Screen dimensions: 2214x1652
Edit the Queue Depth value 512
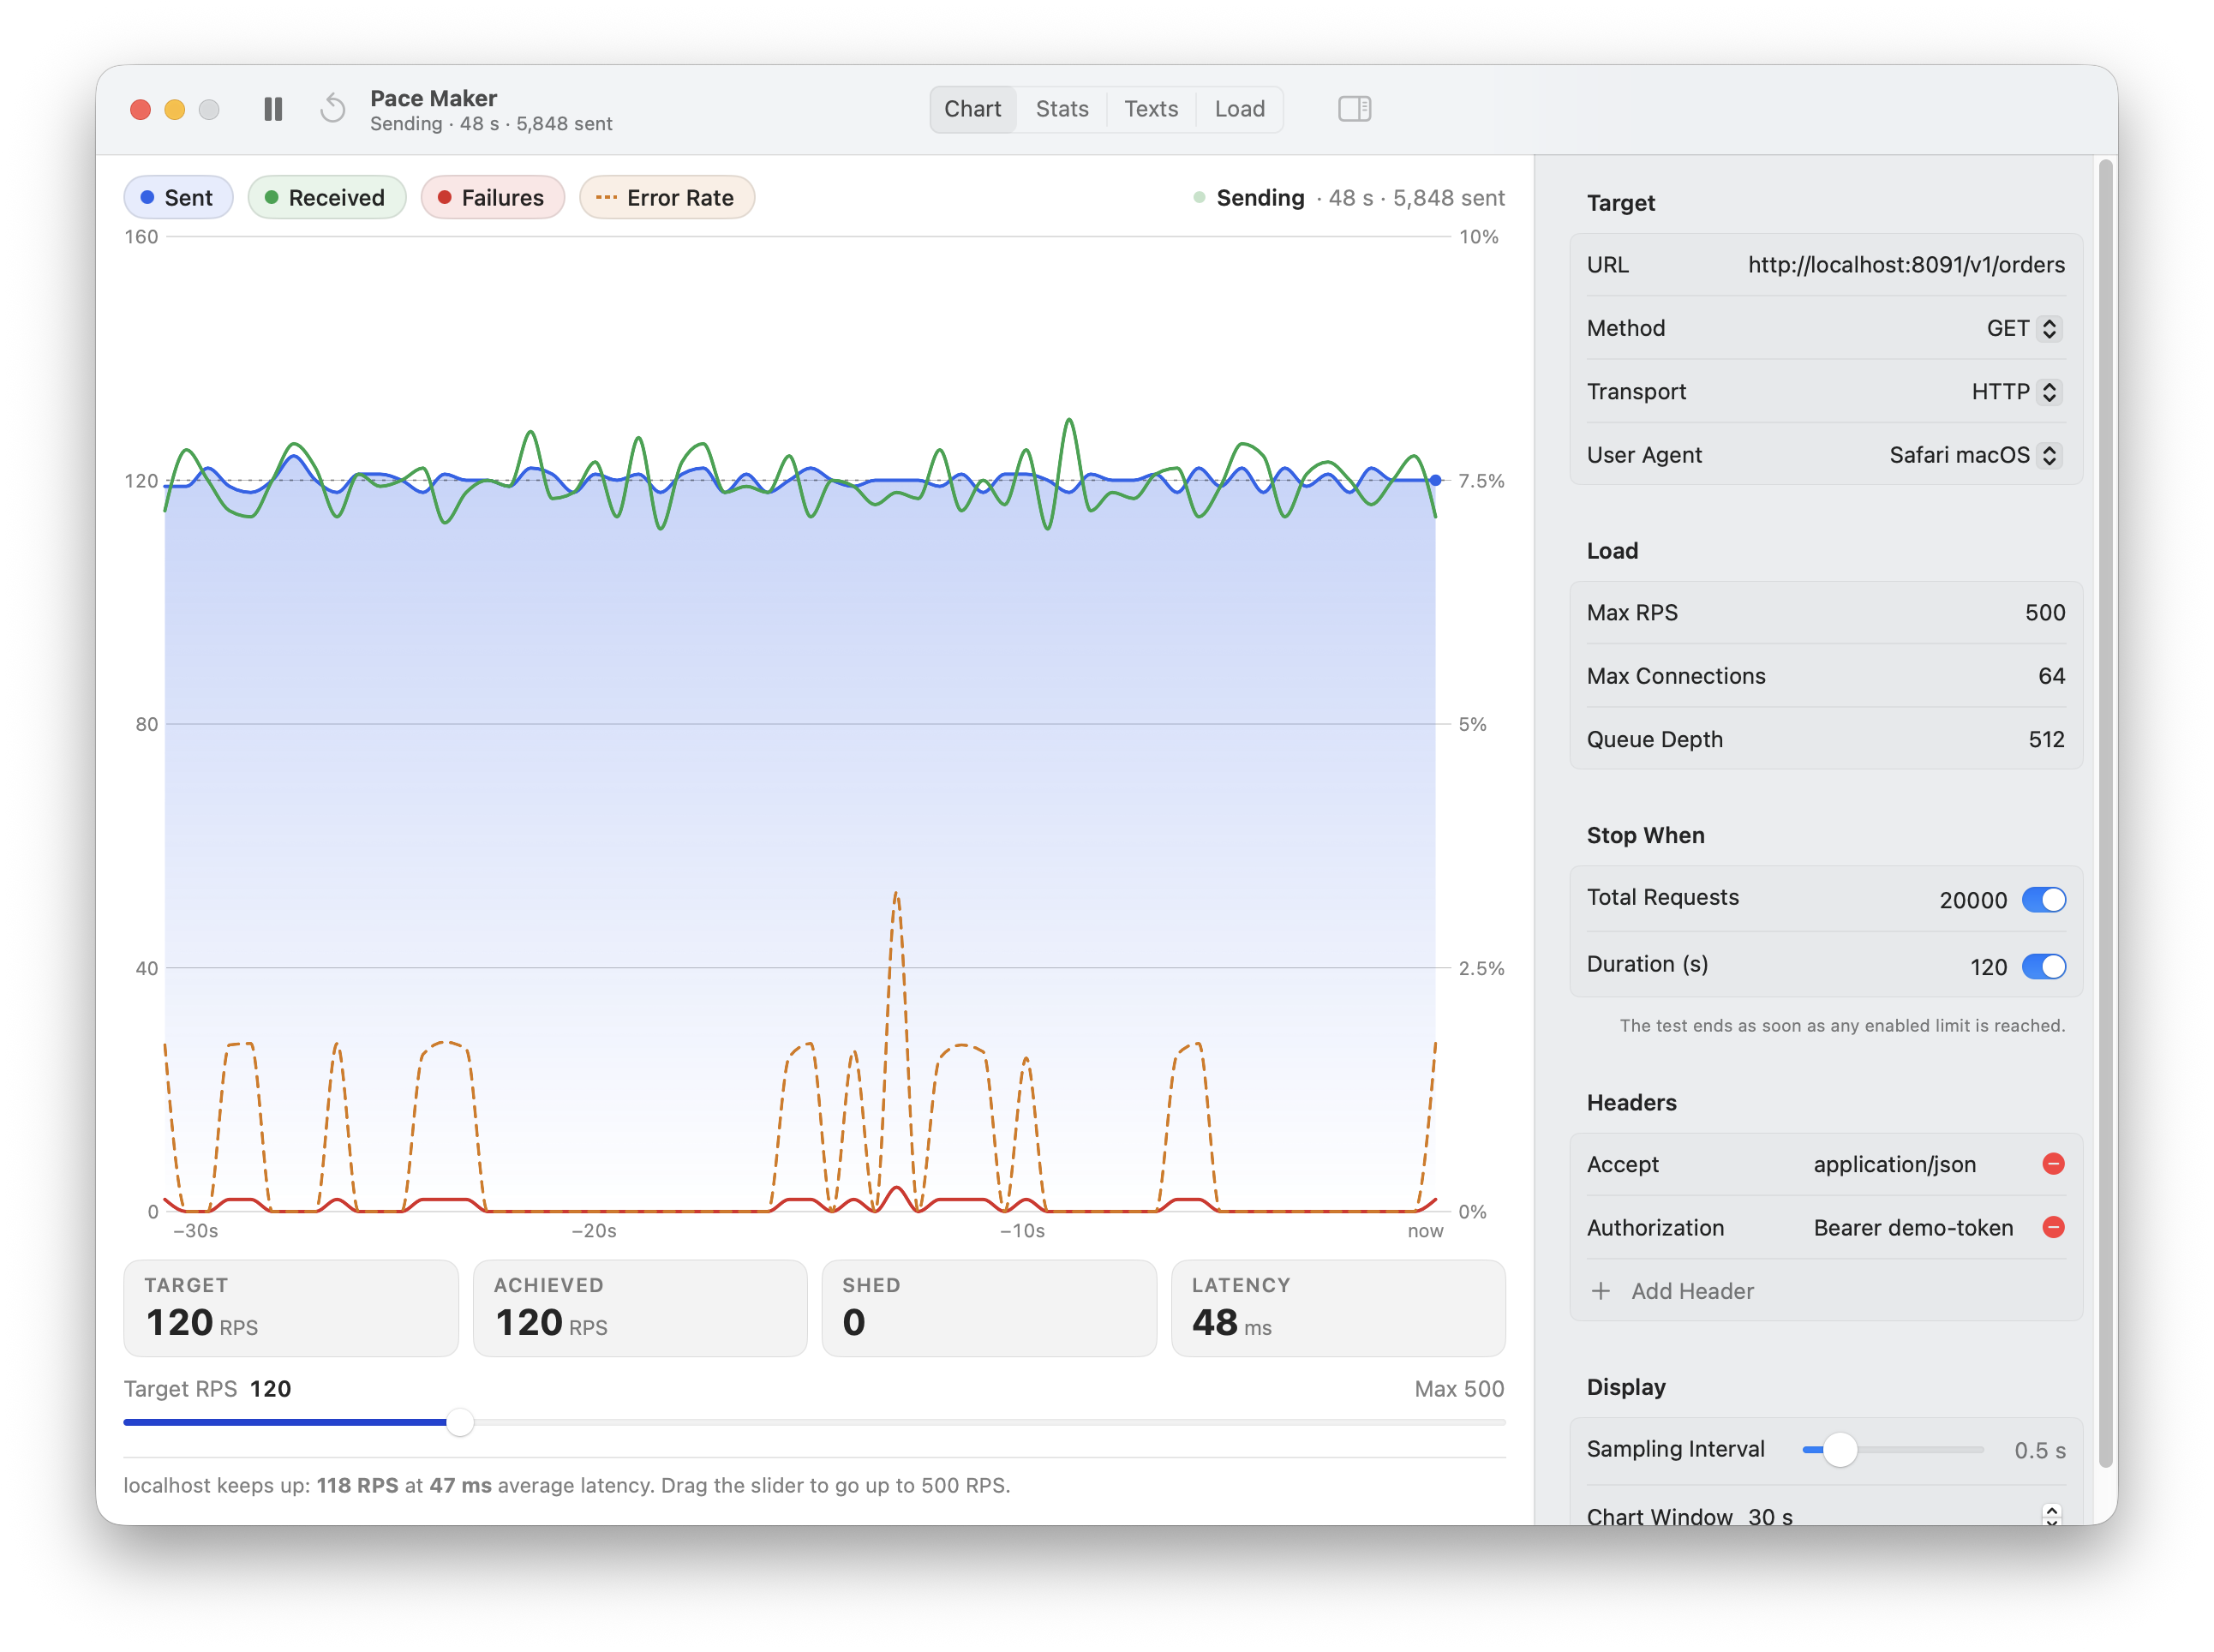click(2046, 739)
